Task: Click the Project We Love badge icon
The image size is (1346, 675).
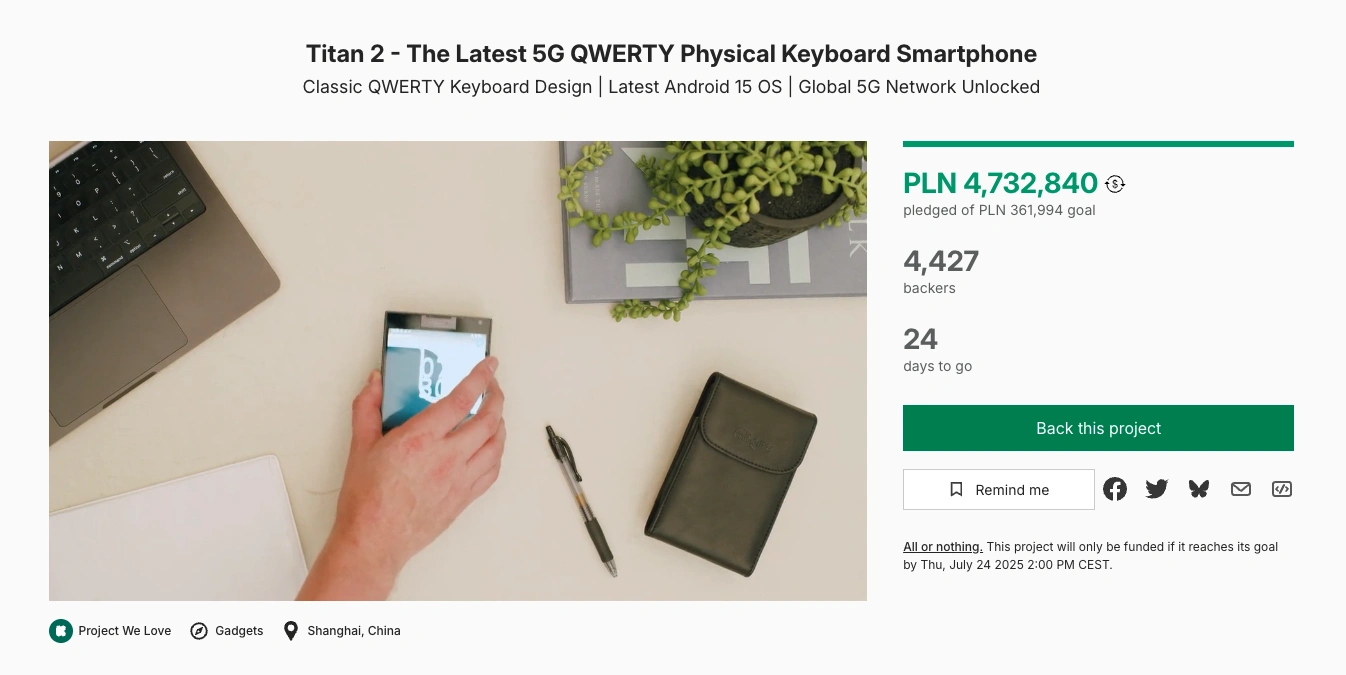Action: click(x=61, y=631)
